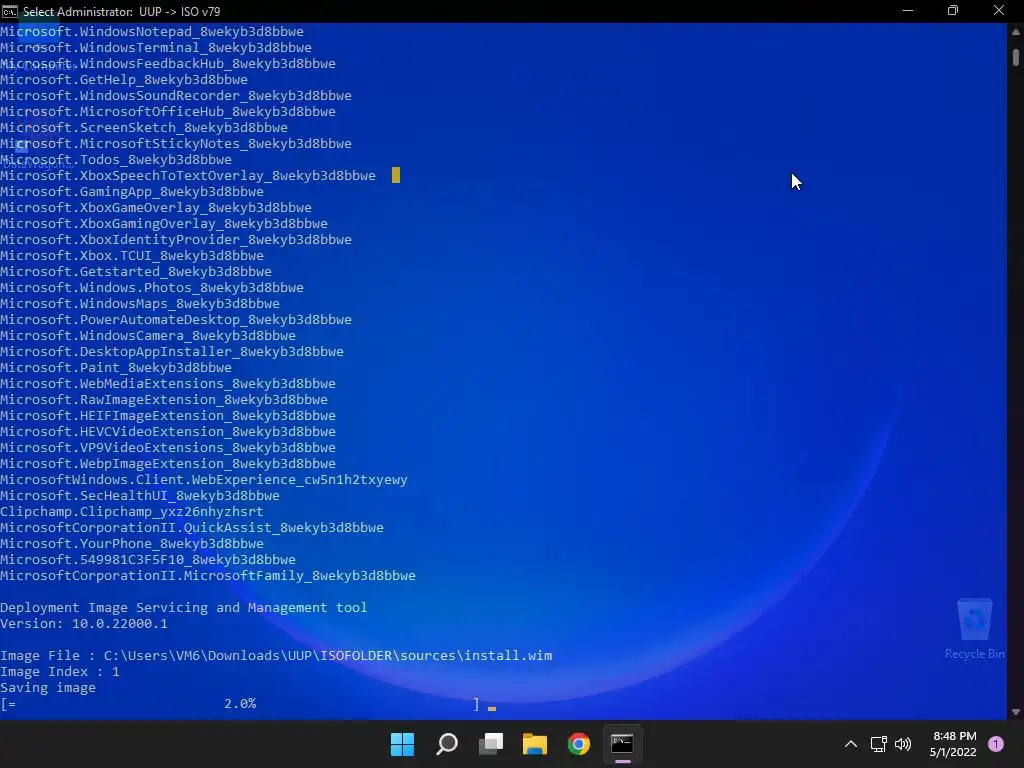Click the Saving image status line

tap(48, 688)
